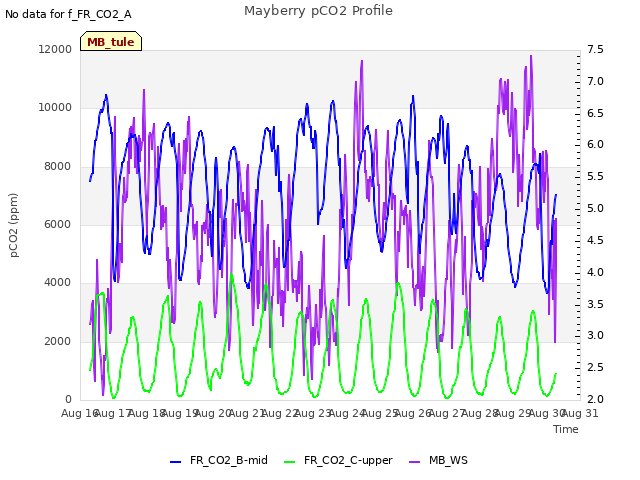Click the 7.0 right-axis tick label
Screen dimensions: 640x480
(596, 81)
